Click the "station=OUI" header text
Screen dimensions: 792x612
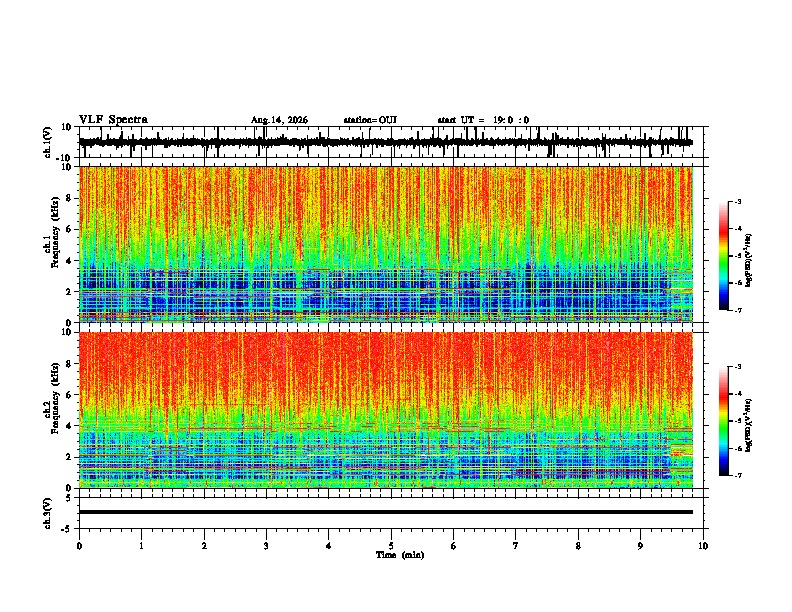(370, 120)
